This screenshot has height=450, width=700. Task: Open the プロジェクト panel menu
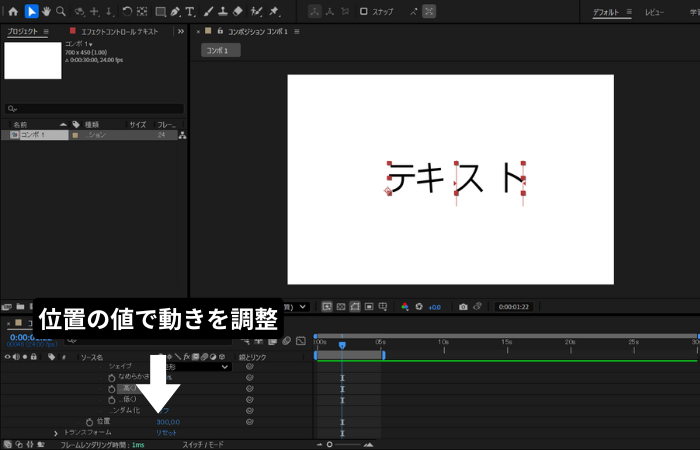tap(46, 31)
